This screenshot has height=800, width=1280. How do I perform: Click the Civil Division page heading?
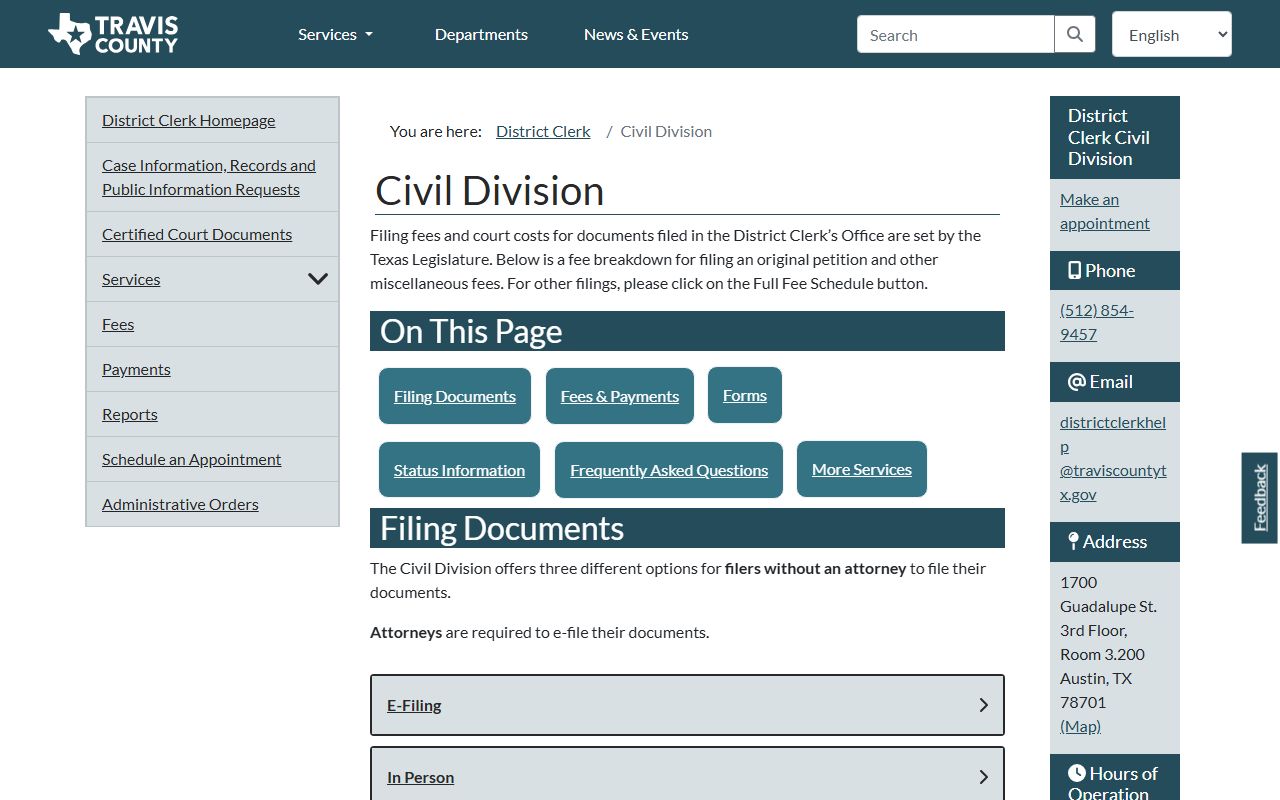[489, 191]
